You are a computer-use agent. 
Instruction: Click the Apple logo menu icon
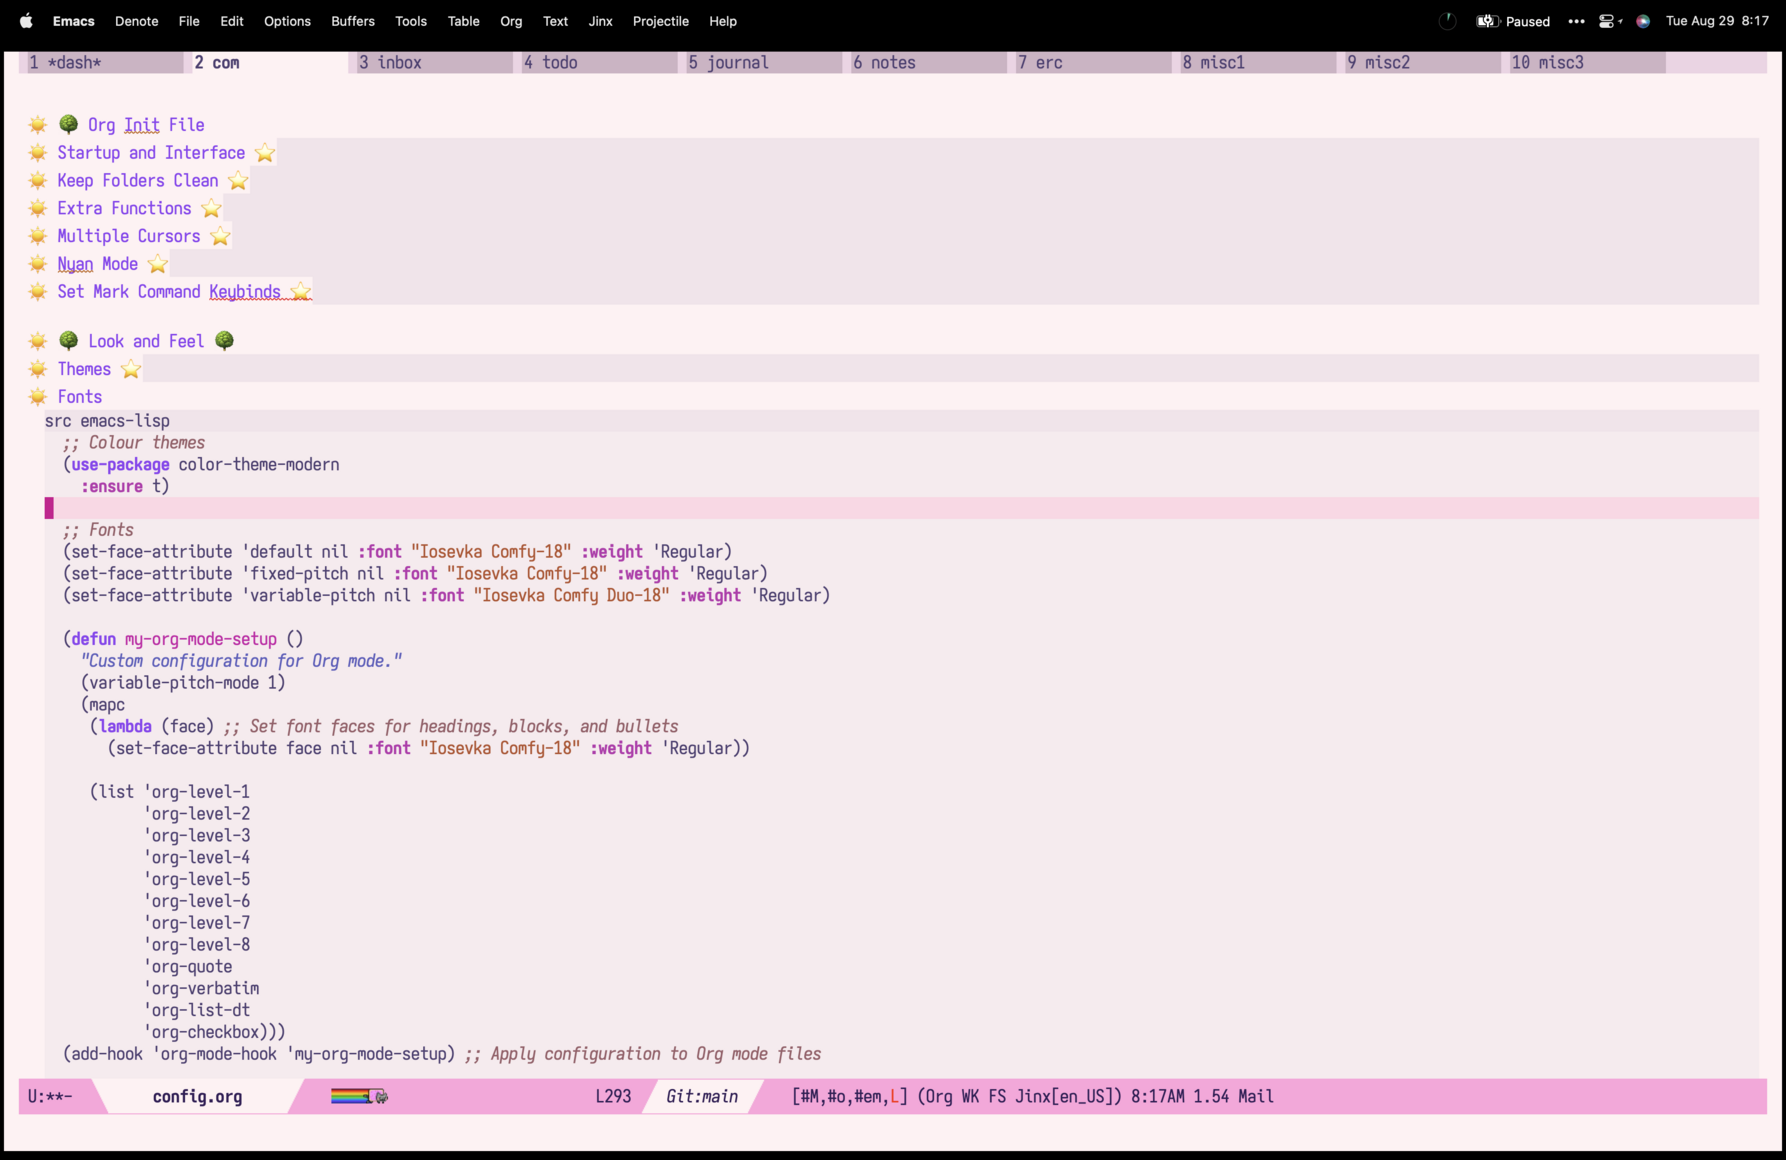click(x=26, y=21)
